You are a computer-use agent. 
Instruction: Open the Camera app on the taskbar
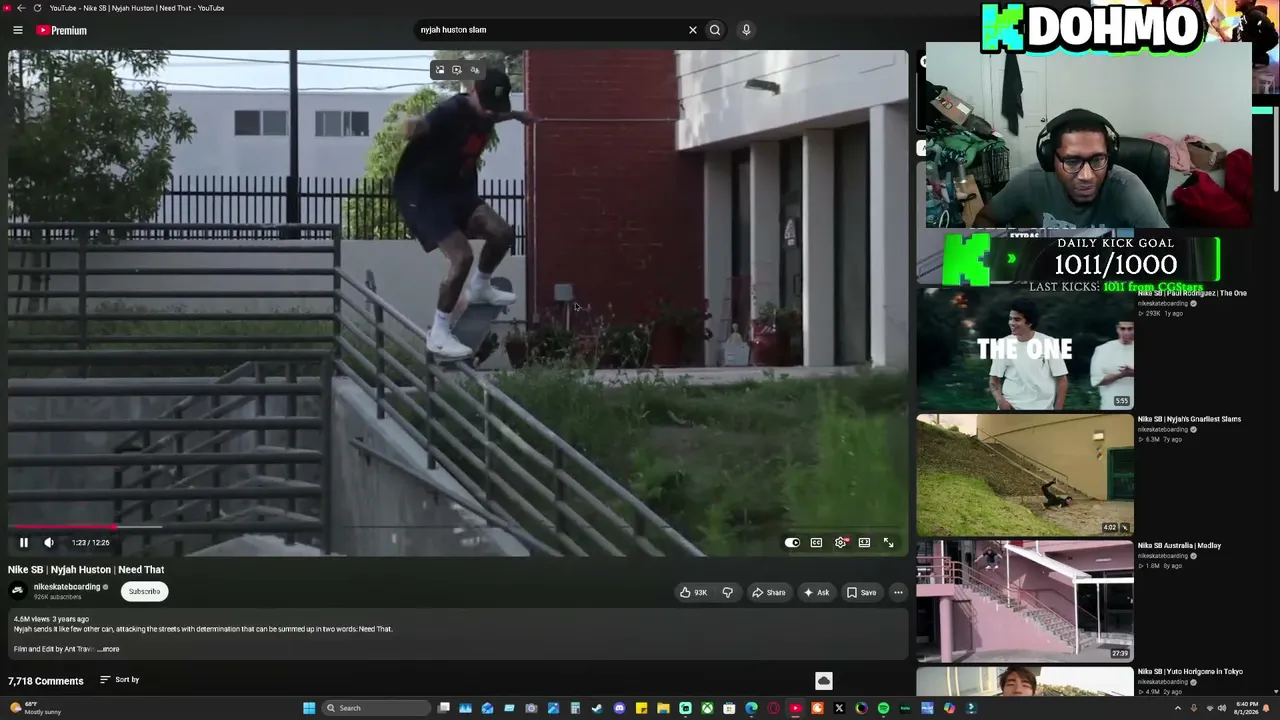pos(531,708)
